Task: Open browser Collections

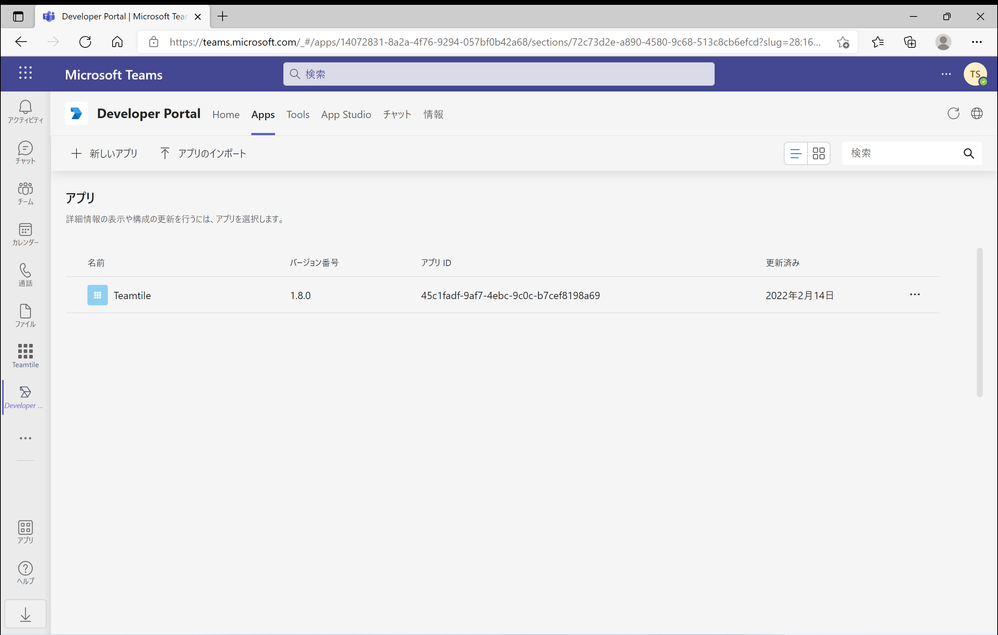Action: pyautogui.click(x=910, y=42)
